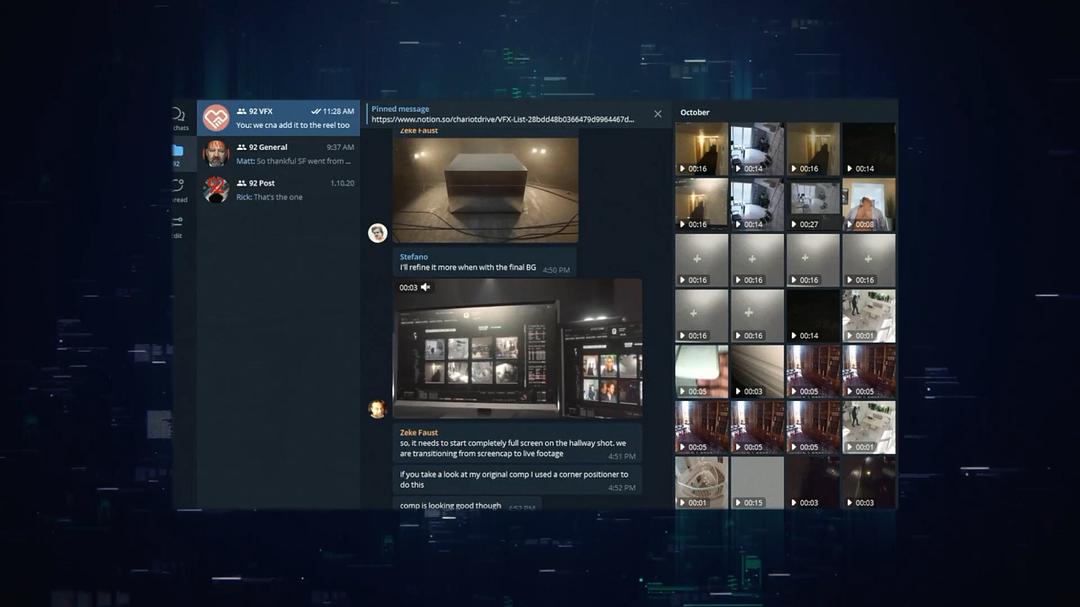This screenshot has width=1080, height=607.
Task: Open the pinned Notion VFX-List link
Action: [502, 119]
